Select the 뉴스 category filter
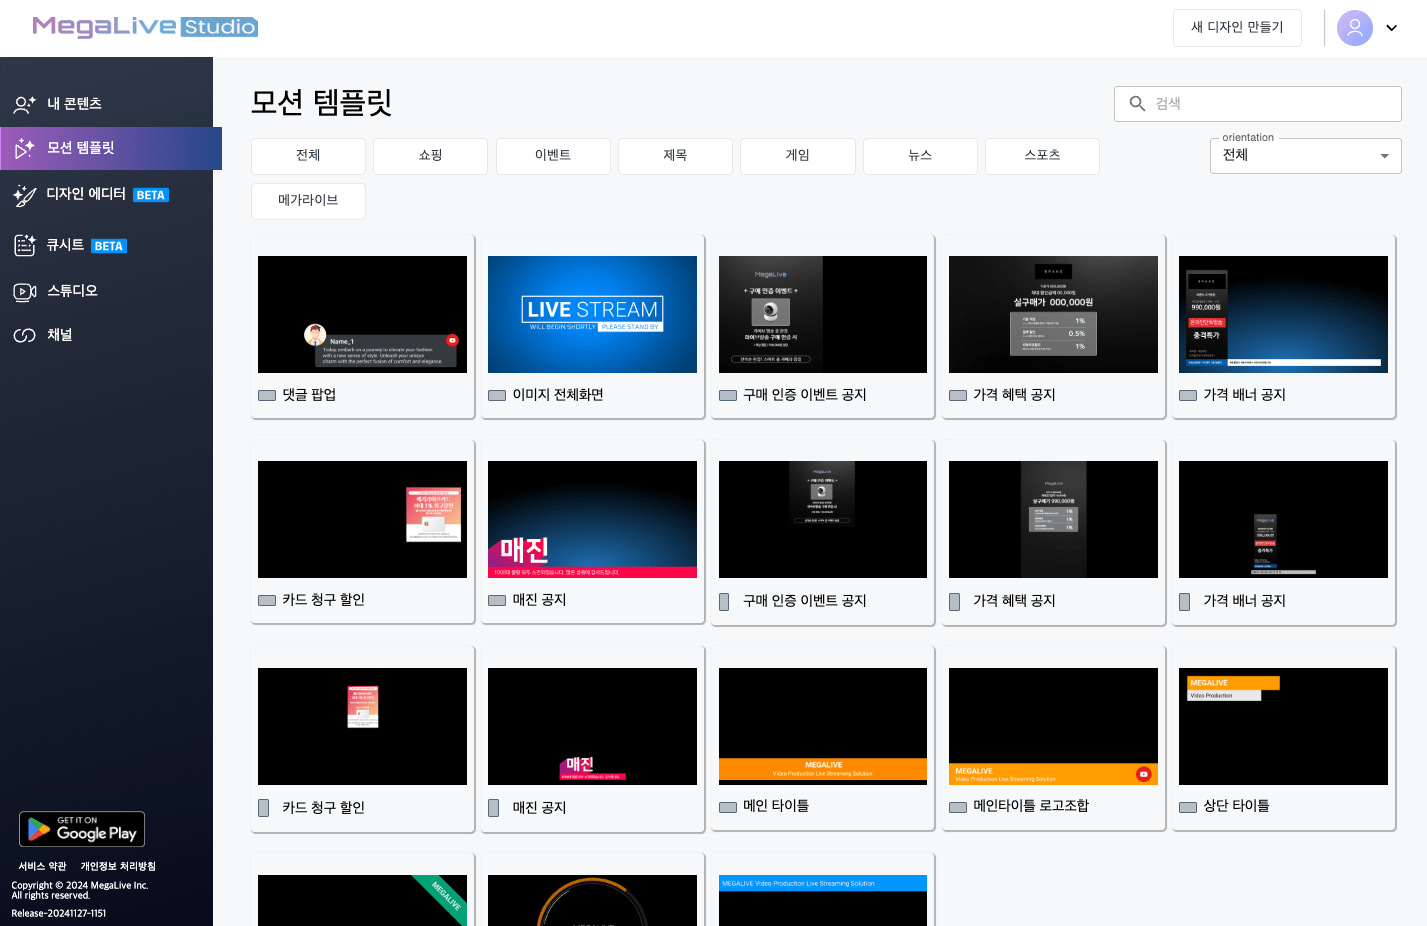Screen dimensions: 1427x926 pos(920,156)
